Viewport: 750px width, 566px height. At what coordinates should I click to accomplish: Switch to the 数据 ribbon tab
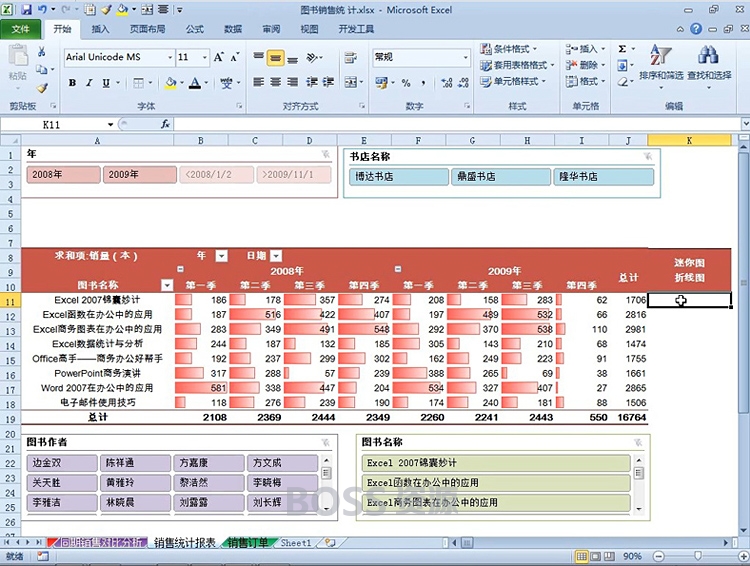click(x=233, y=29)
